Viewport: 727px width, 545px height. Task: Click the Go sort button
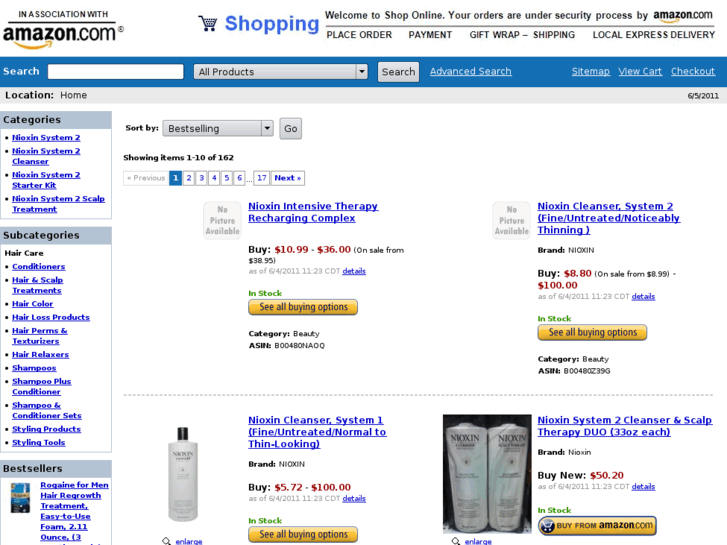coord(290,128)
